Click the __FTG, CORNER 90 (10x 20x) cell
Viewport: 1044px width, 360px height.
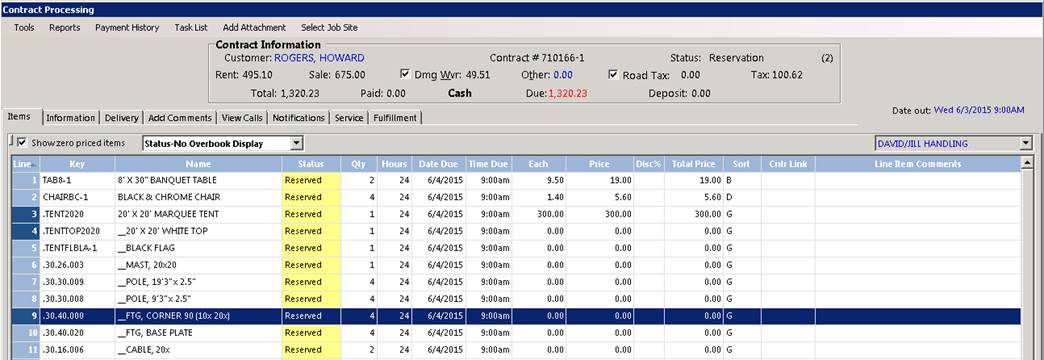(198, 316)
